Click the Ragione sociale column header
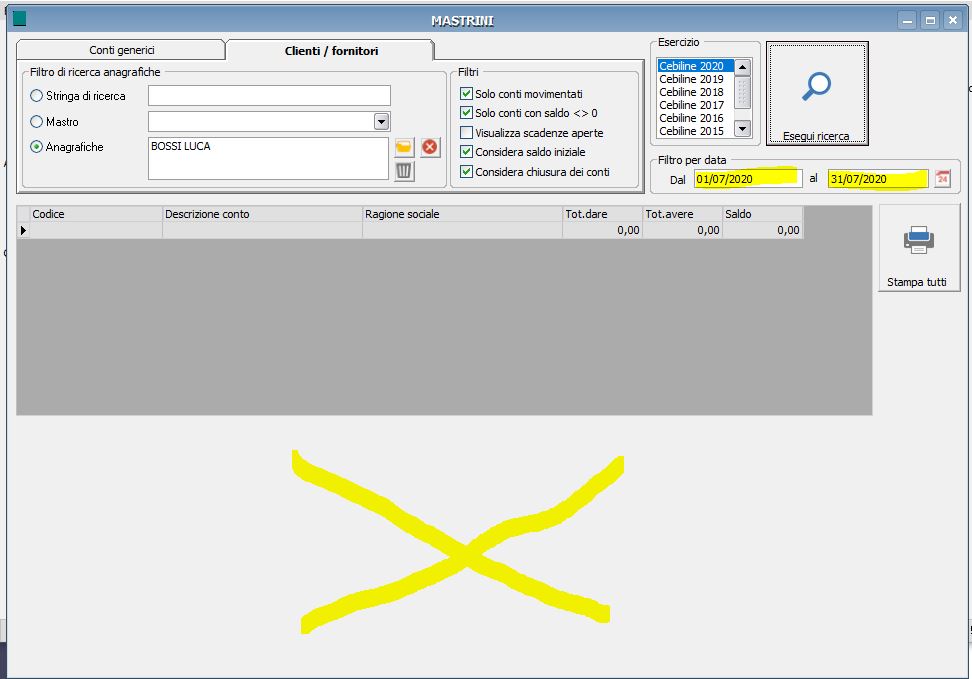Screen dimensions: 972x679 462,214
